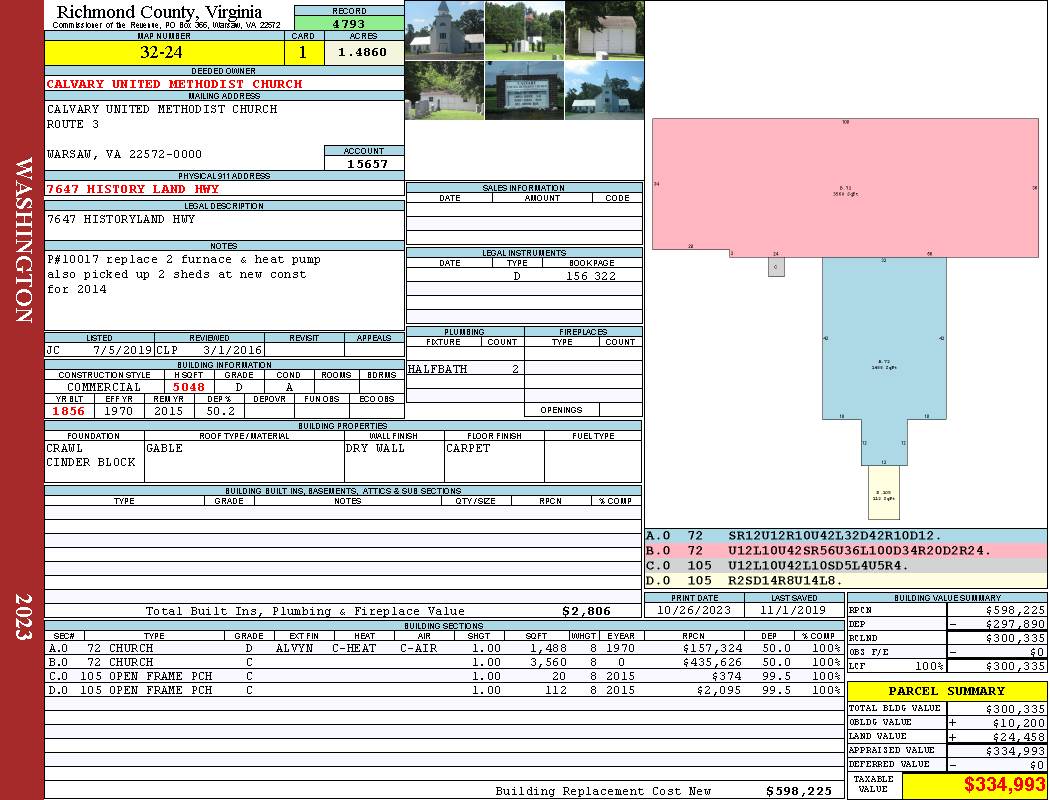
Task: Click LAND VALUE $24,458
Action: (1019, 737)
